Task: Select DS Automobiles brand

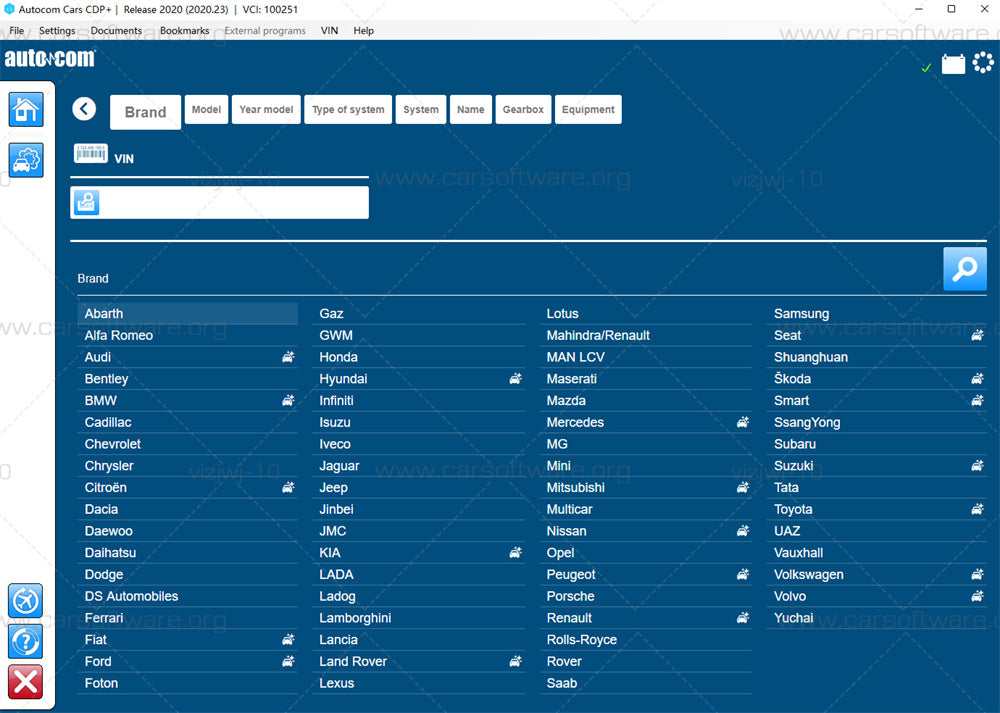Action: pyautogui.click(x=188, y=596)
